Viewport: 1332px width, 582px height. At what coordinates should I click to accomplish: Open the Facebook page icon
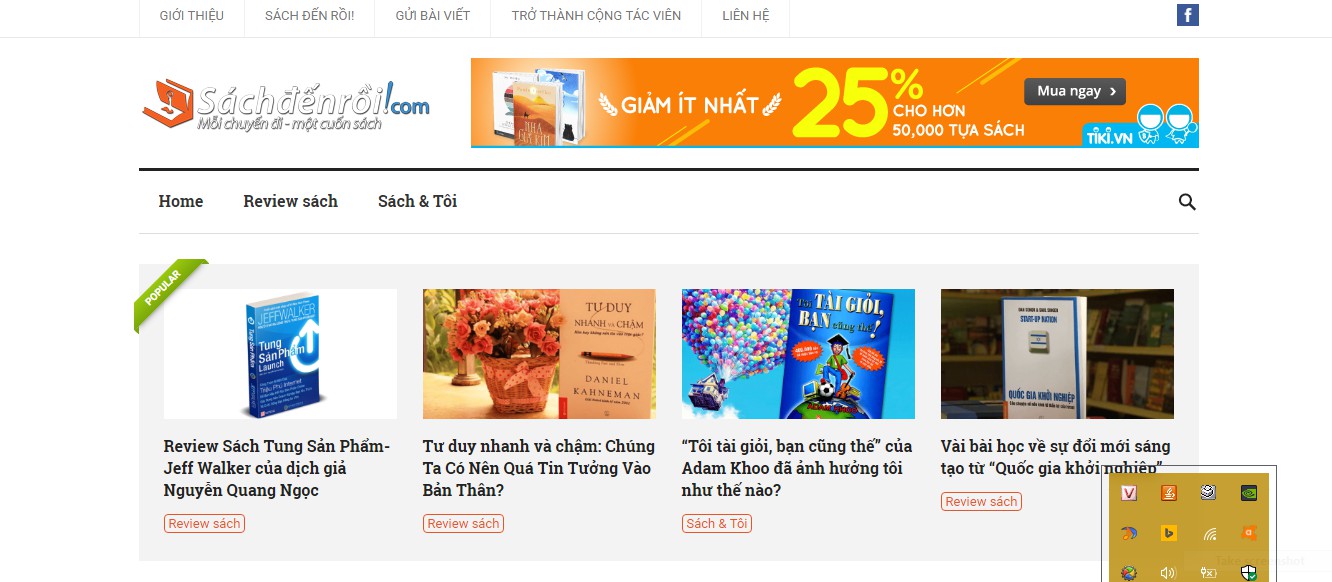(x=1188, y=15)
